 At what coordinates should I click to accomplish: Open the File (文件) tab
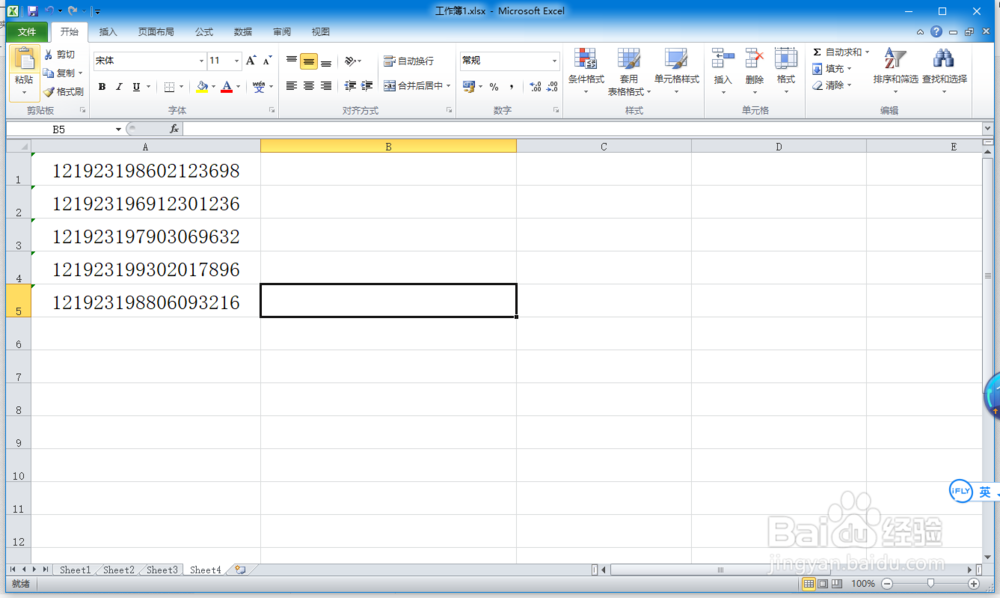[27, 32]
